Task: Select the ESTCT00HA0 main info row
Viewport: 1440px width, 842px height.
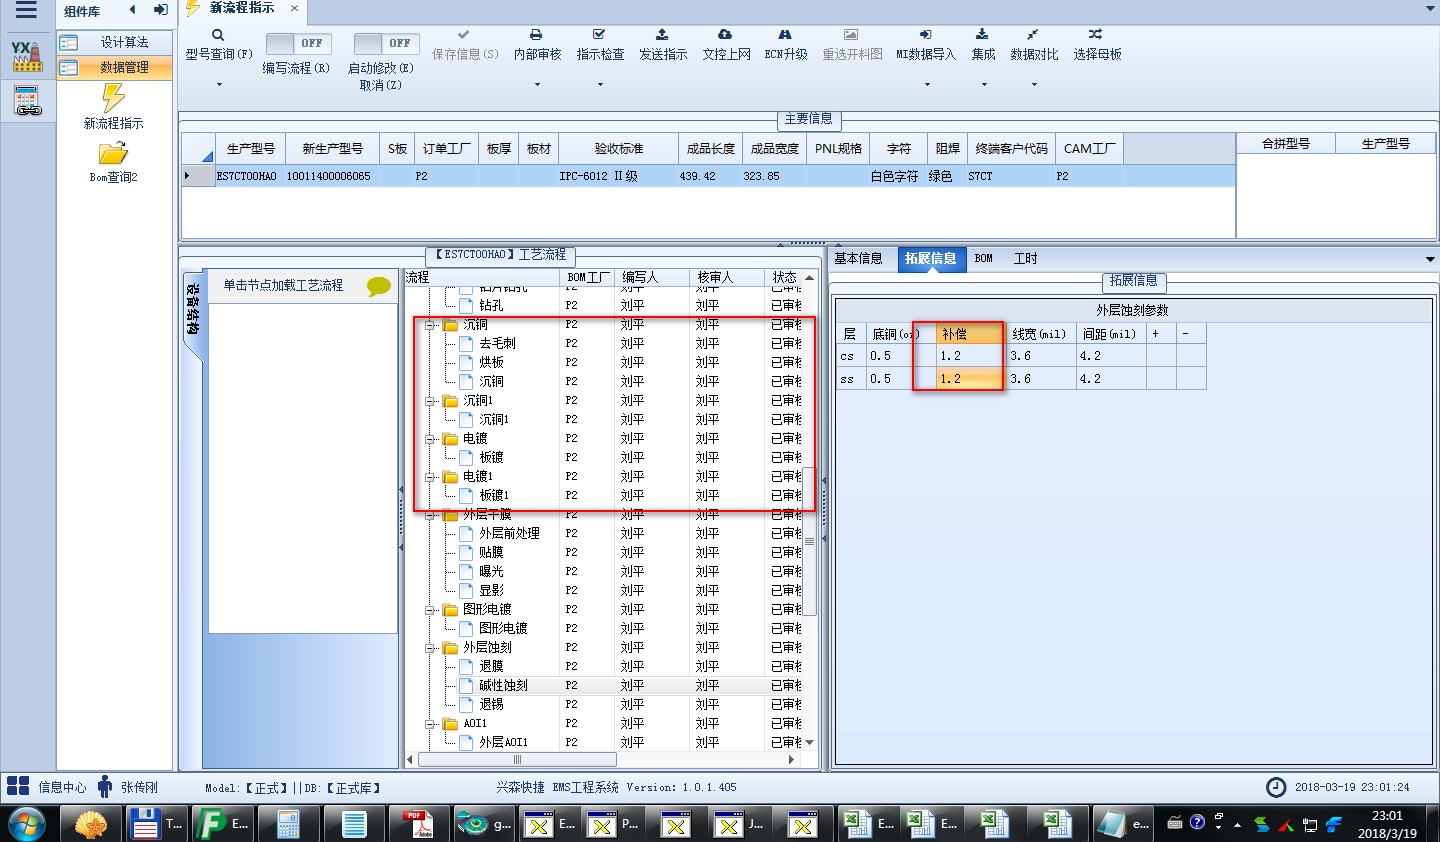Action: pos(708,176)
